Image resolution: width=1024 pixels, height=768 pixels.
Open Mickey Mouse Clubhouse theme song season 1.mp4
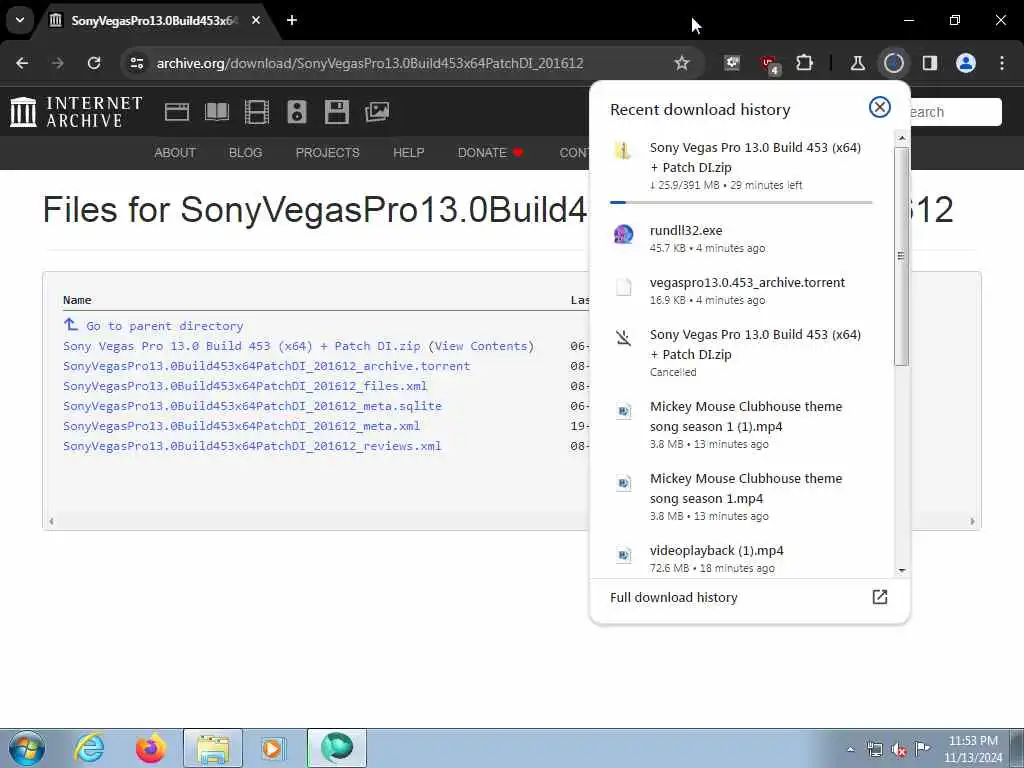(x=741, y=496)
